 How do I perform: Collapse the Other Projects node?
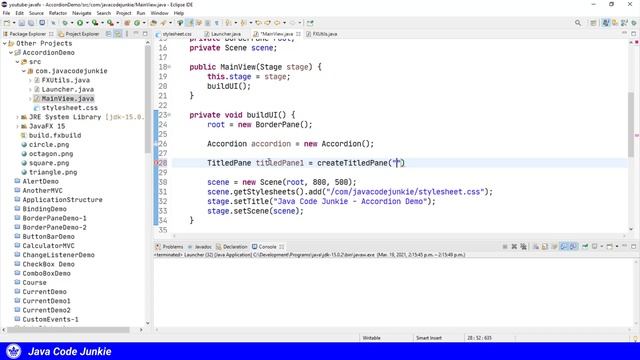(4, 43)
